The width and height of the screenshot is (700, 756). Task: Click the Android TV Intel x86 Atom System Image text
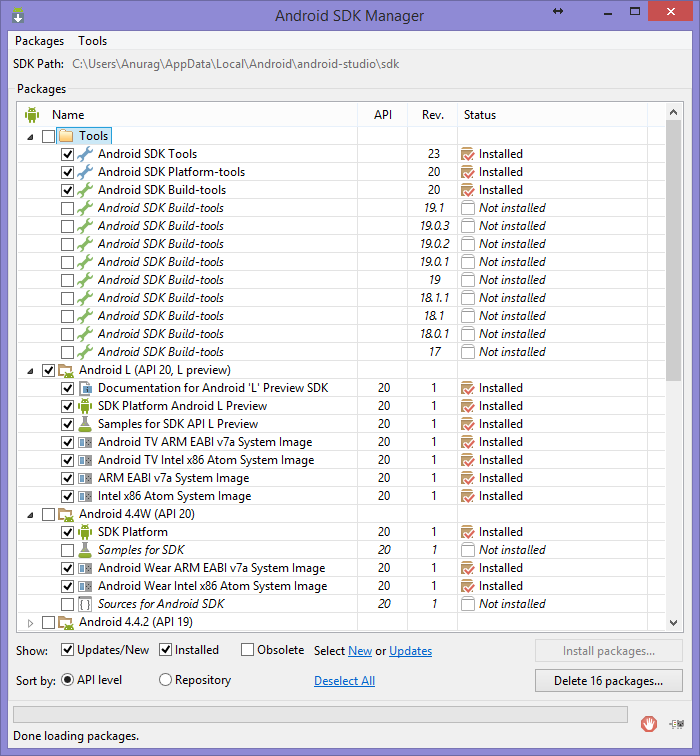click(x=206, y=460)
